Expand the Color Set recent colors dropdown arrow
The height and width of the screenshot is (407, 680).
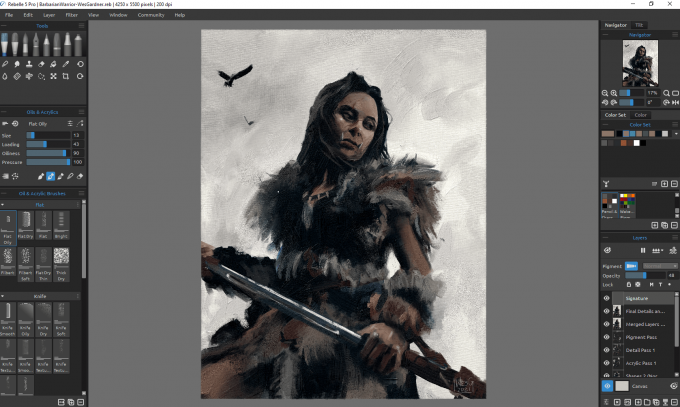[x=676, y=134]
